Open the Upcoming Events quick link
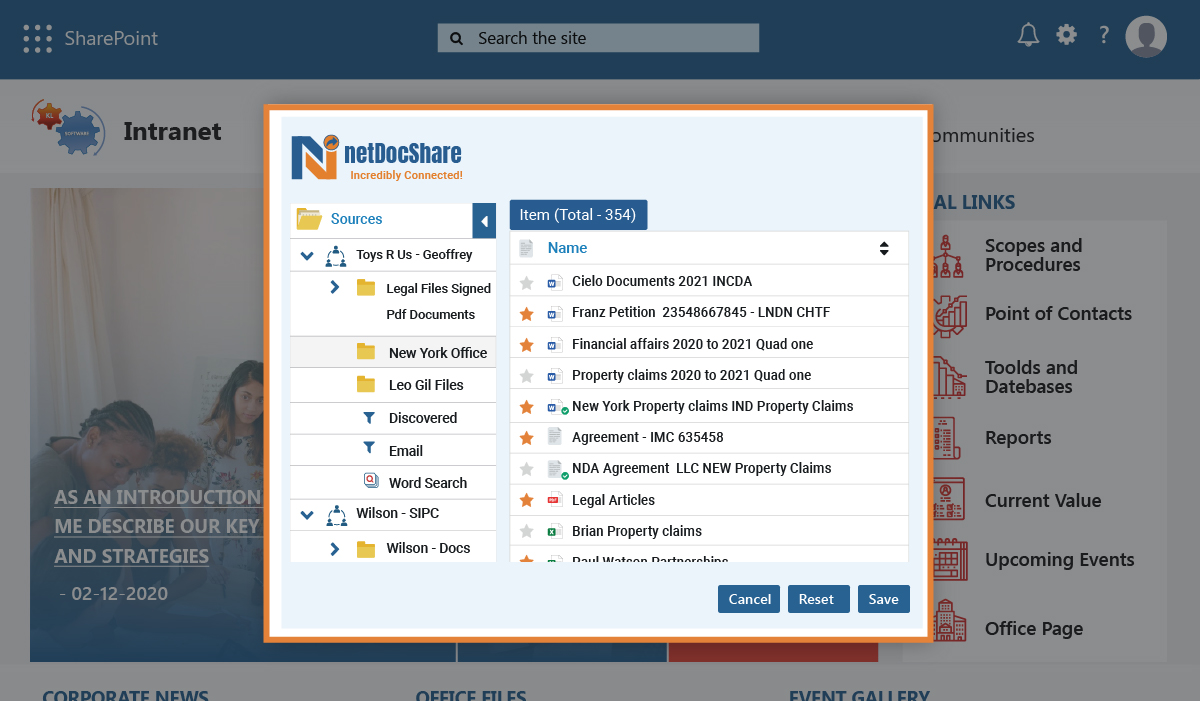 coord(1059,560)
